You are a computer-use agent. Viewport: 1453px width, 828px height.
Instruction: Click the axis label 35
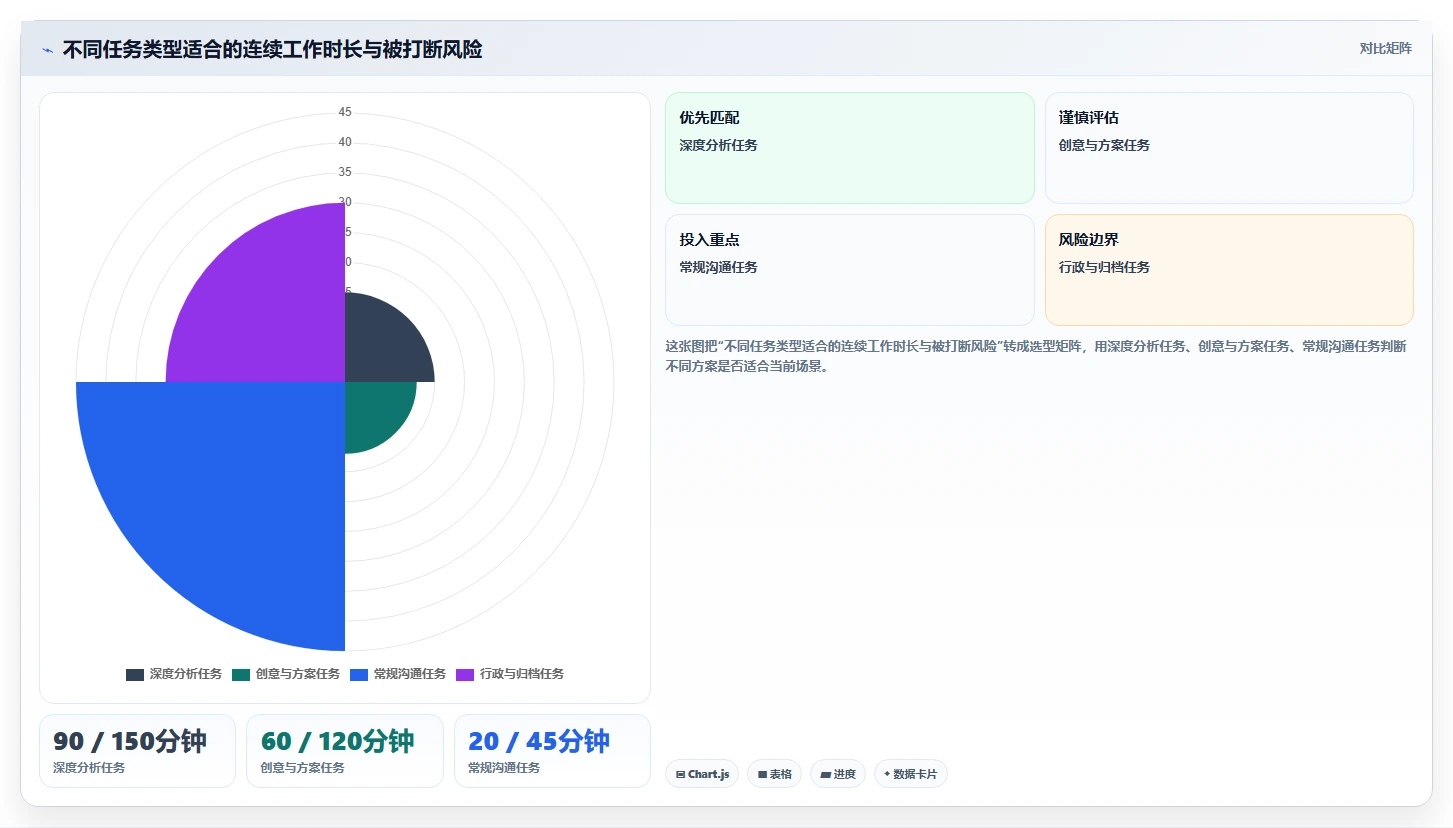pyautogui.click(x=345, y=172)
